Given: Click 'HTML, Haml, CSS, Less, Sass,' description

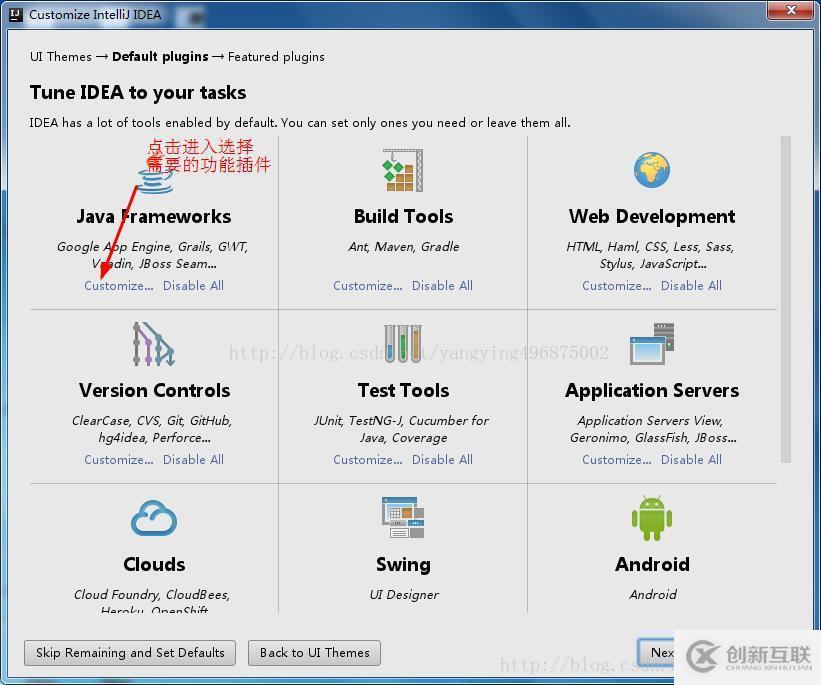Looking at the screenshot, I should [650, 247].
